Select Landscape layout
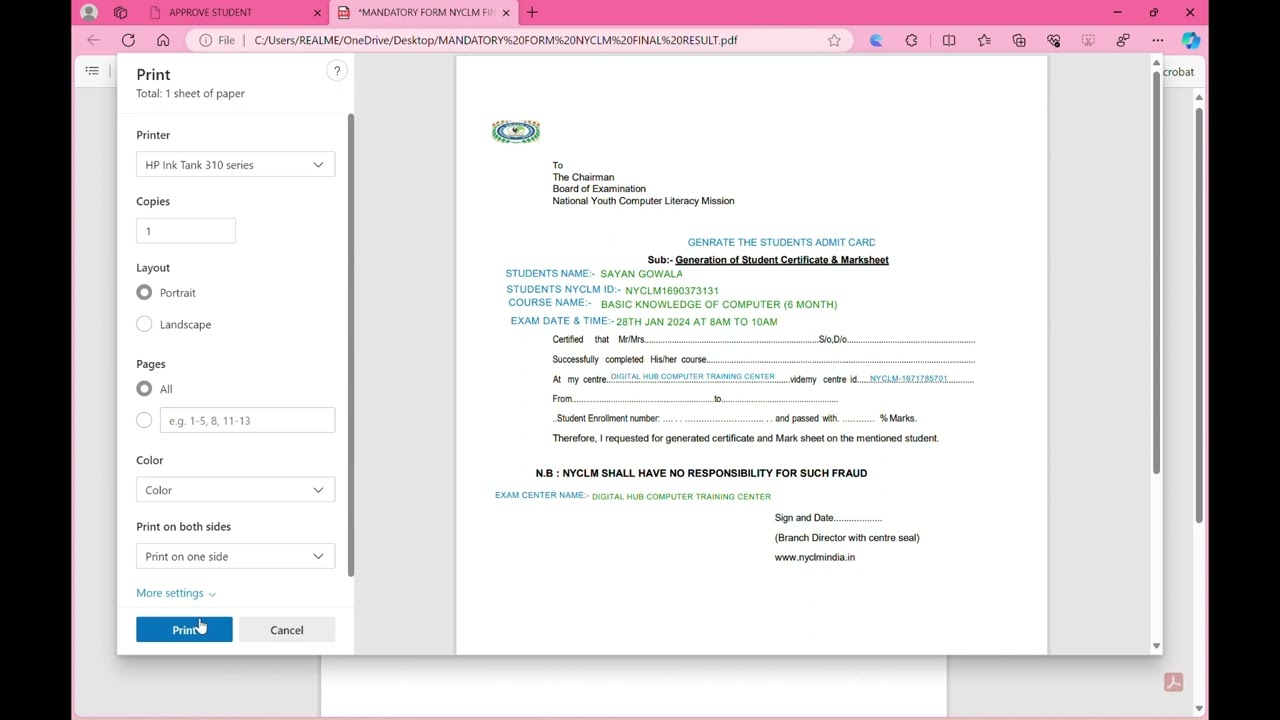The height and width of the screenshot is (720, 1280). click(x=144, y=324)
